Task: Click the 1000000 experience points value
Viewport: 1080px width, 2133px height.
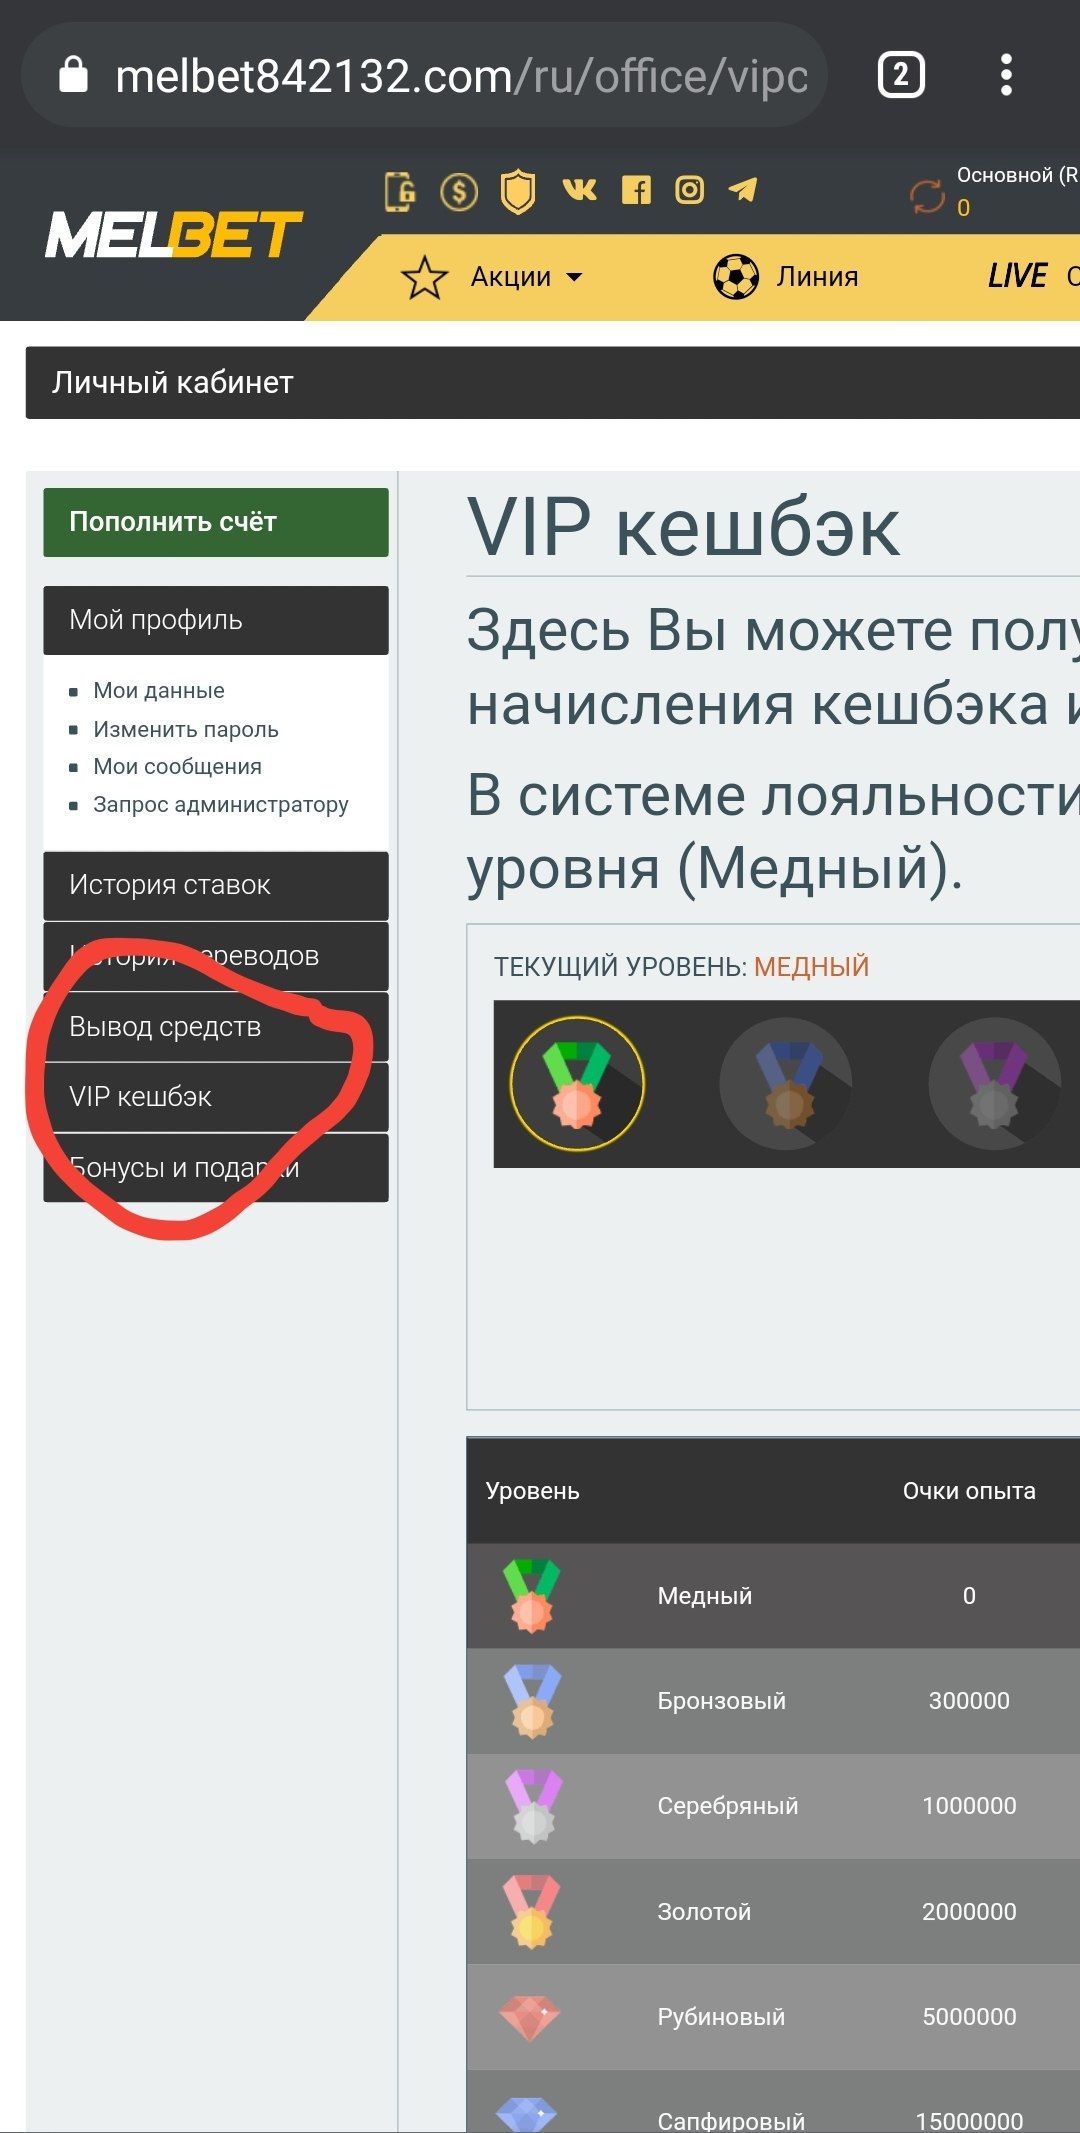Action: coord(969,1806)
